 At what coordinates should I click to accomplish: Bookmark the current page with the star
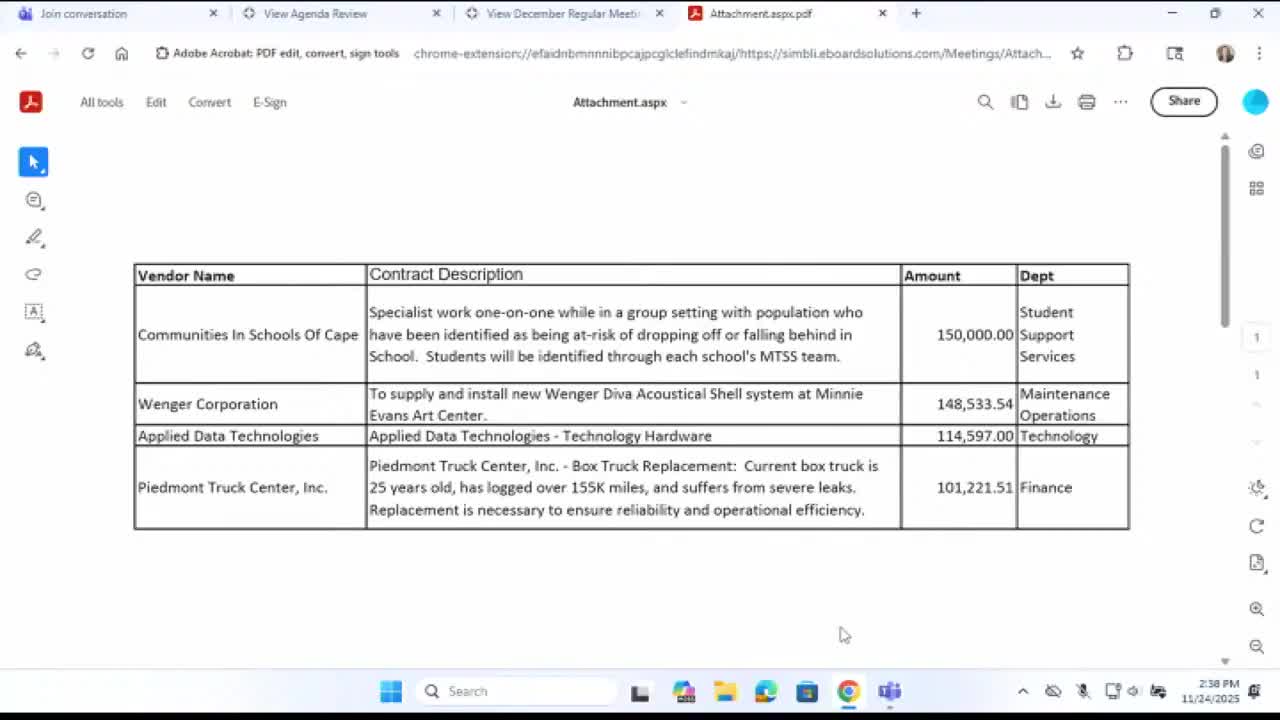[x=1077, y=54]
